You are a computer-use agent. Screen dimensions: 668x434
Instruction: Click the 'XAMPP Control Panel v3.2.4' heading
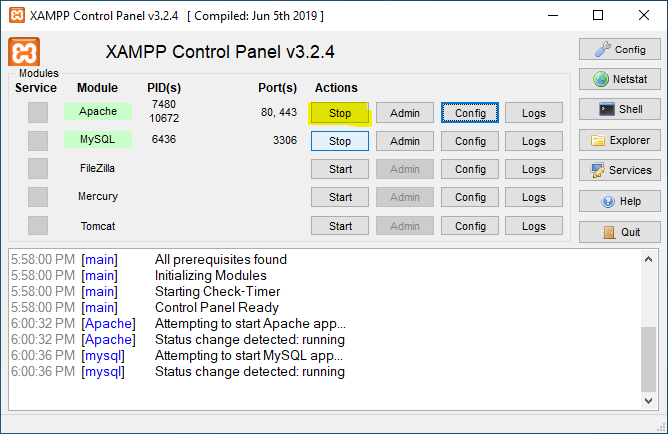220,52
